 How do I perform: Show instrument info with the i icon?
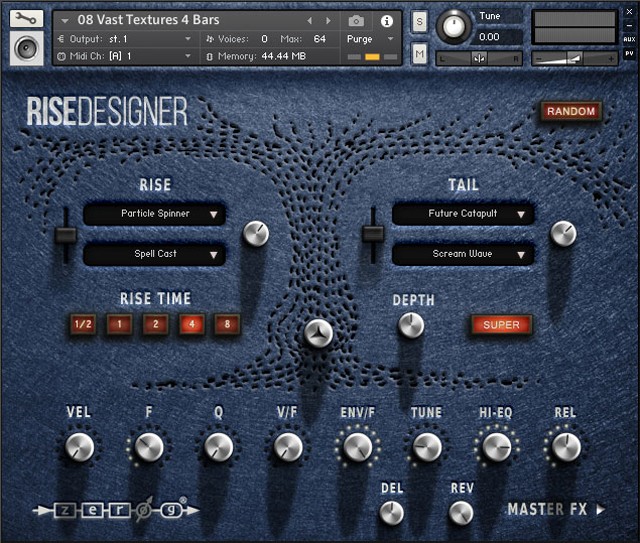[387, 21]
